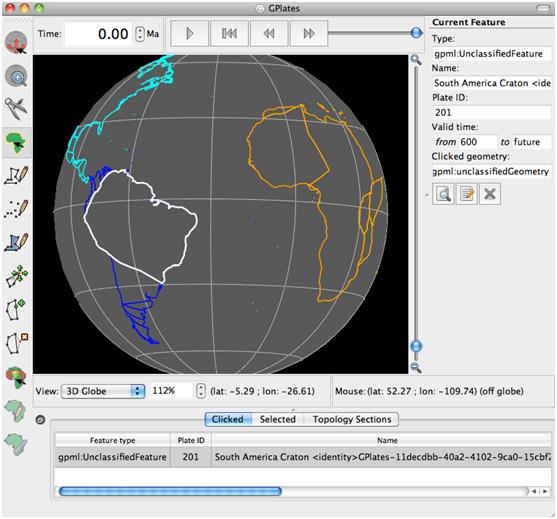The height and width of the screenshot is (519, 557).
Task: Click the Time Ma stepper arrows
Action: (x=140, y=34)
